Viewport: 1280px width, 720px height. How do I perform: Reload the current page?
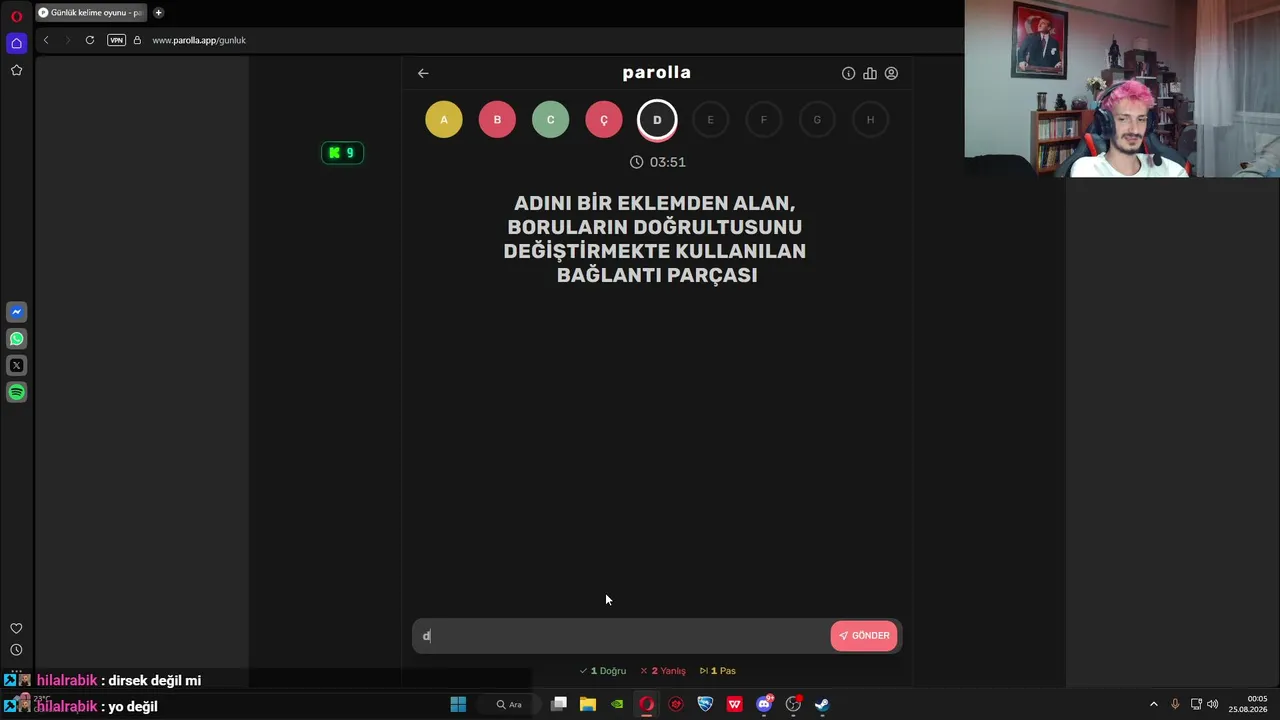90,40
